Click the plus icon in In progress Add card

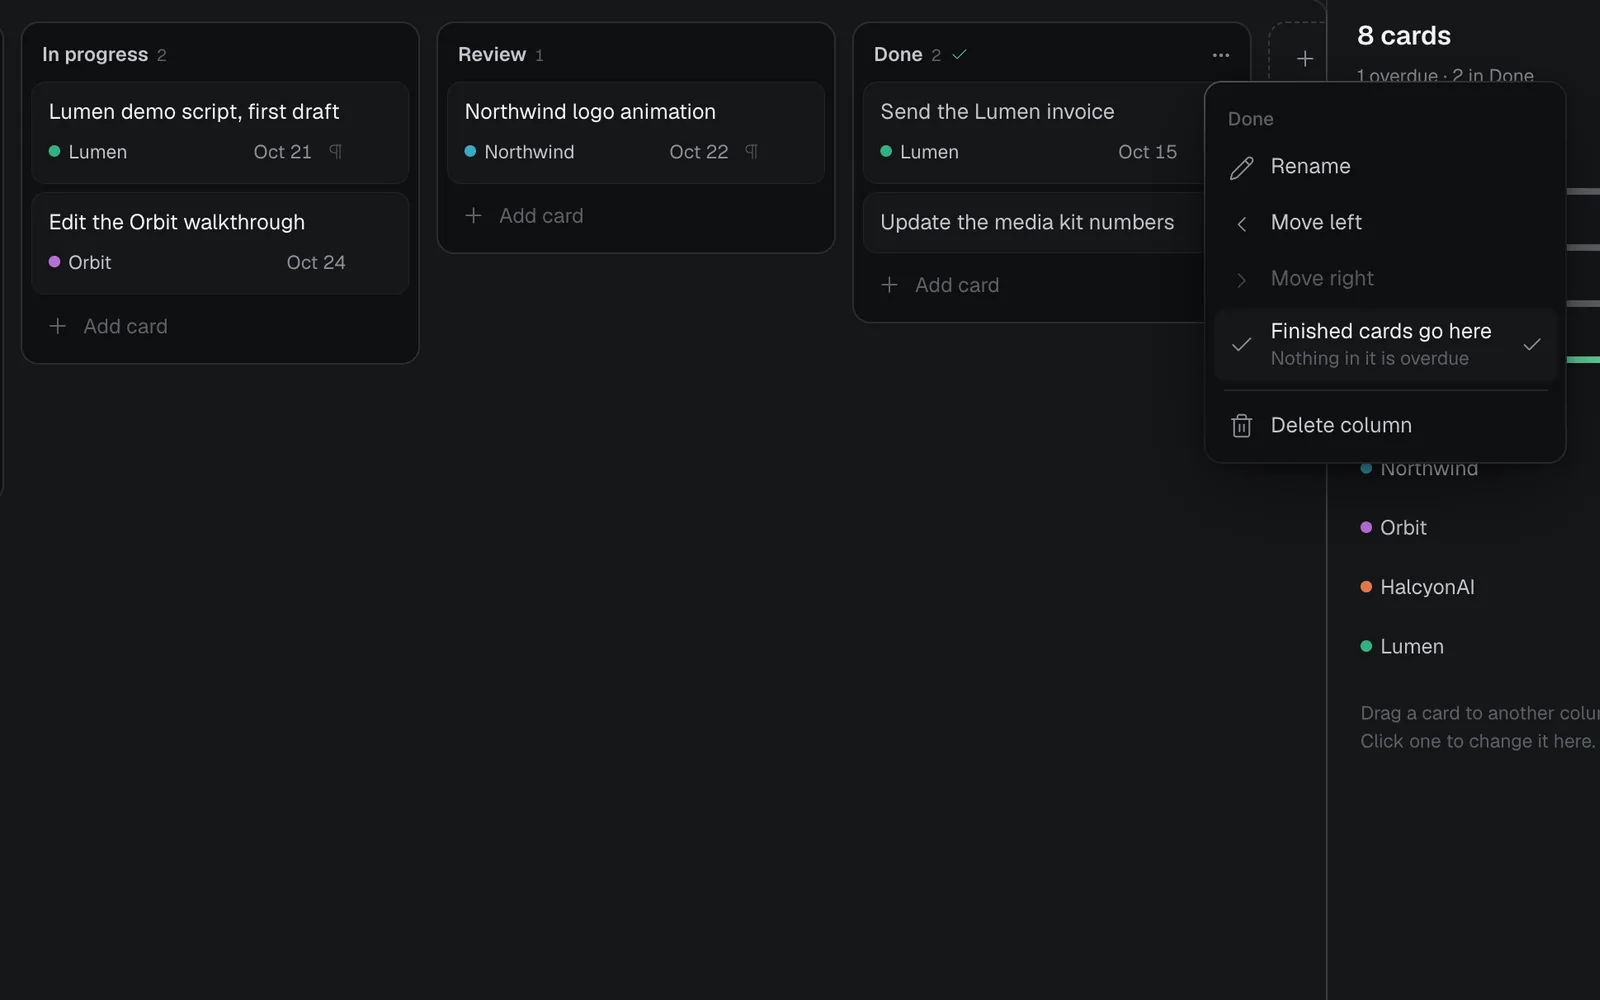pos(58,327)
